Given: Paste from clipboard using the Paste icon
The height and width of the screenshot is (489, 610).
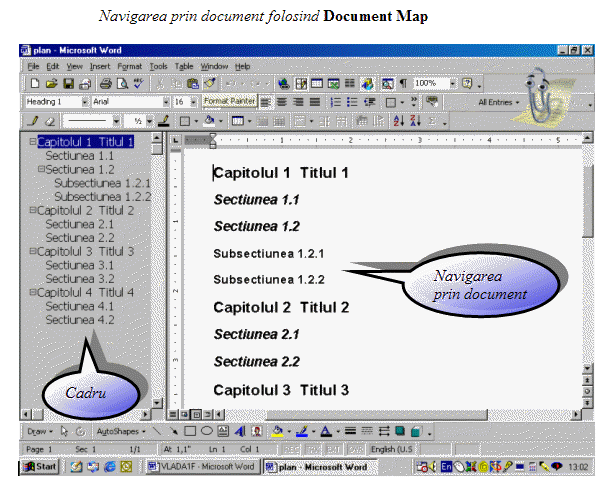Looking at the screenshot, I should tap(193, 83).
